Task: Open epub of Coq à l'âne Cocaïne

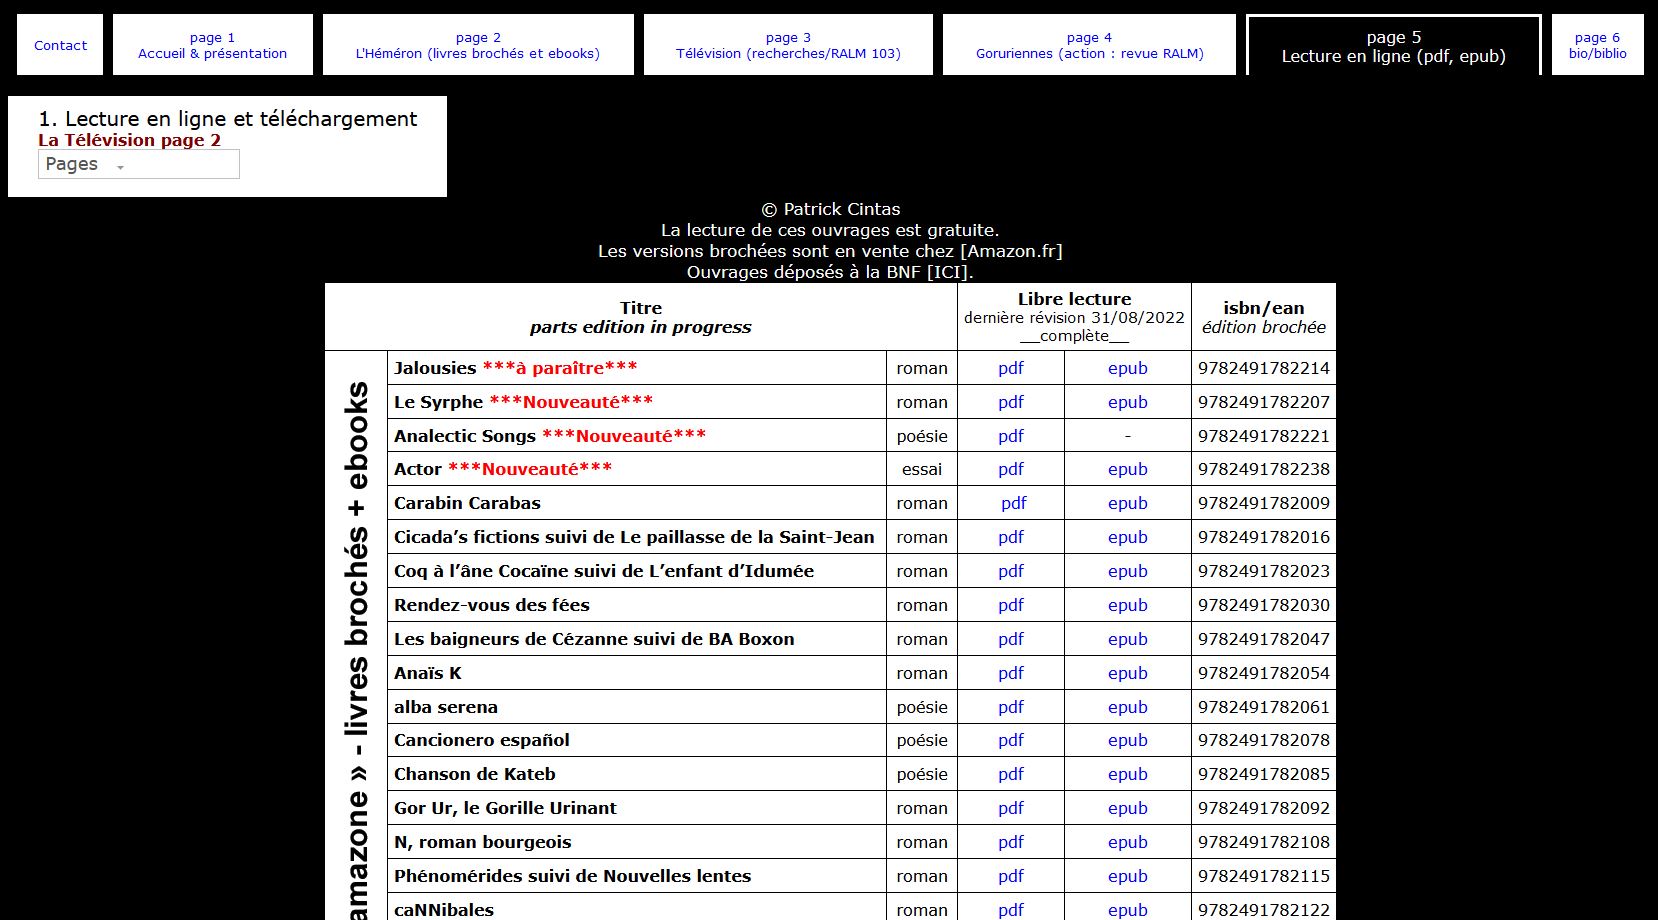Action: coord(1127,571)
